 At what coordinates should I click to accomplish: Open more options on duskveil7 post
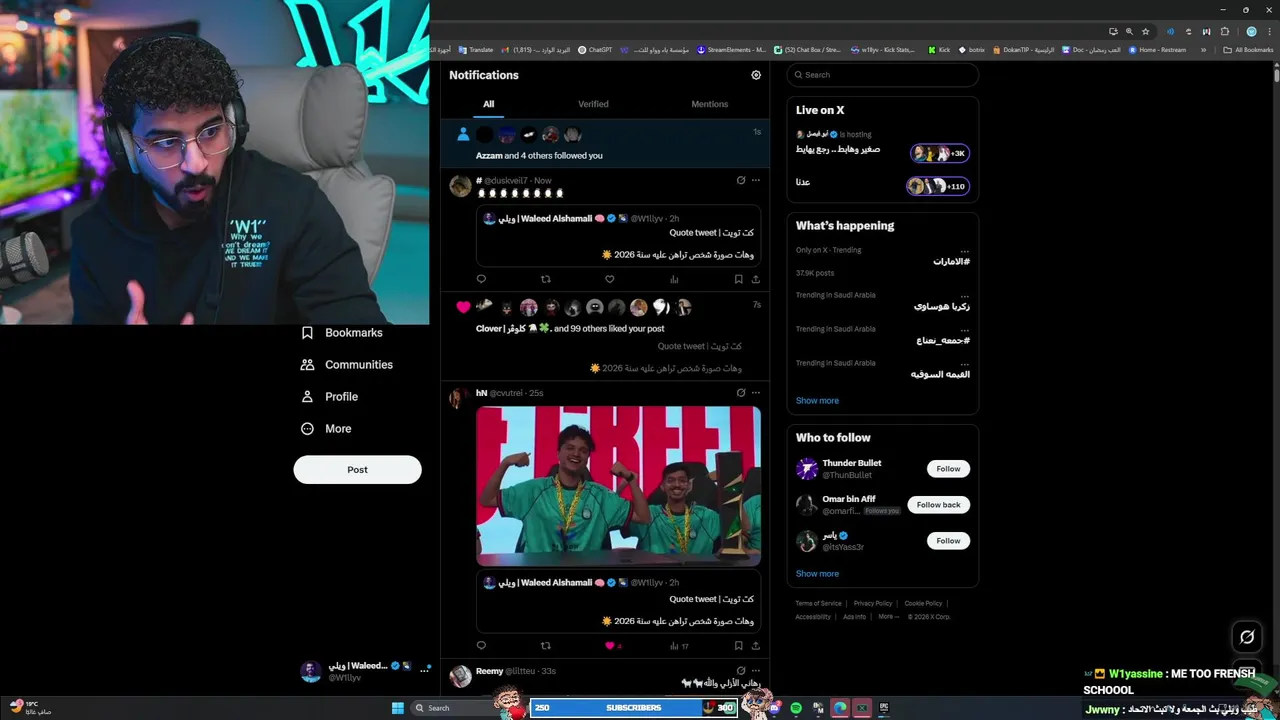point(755,181)
